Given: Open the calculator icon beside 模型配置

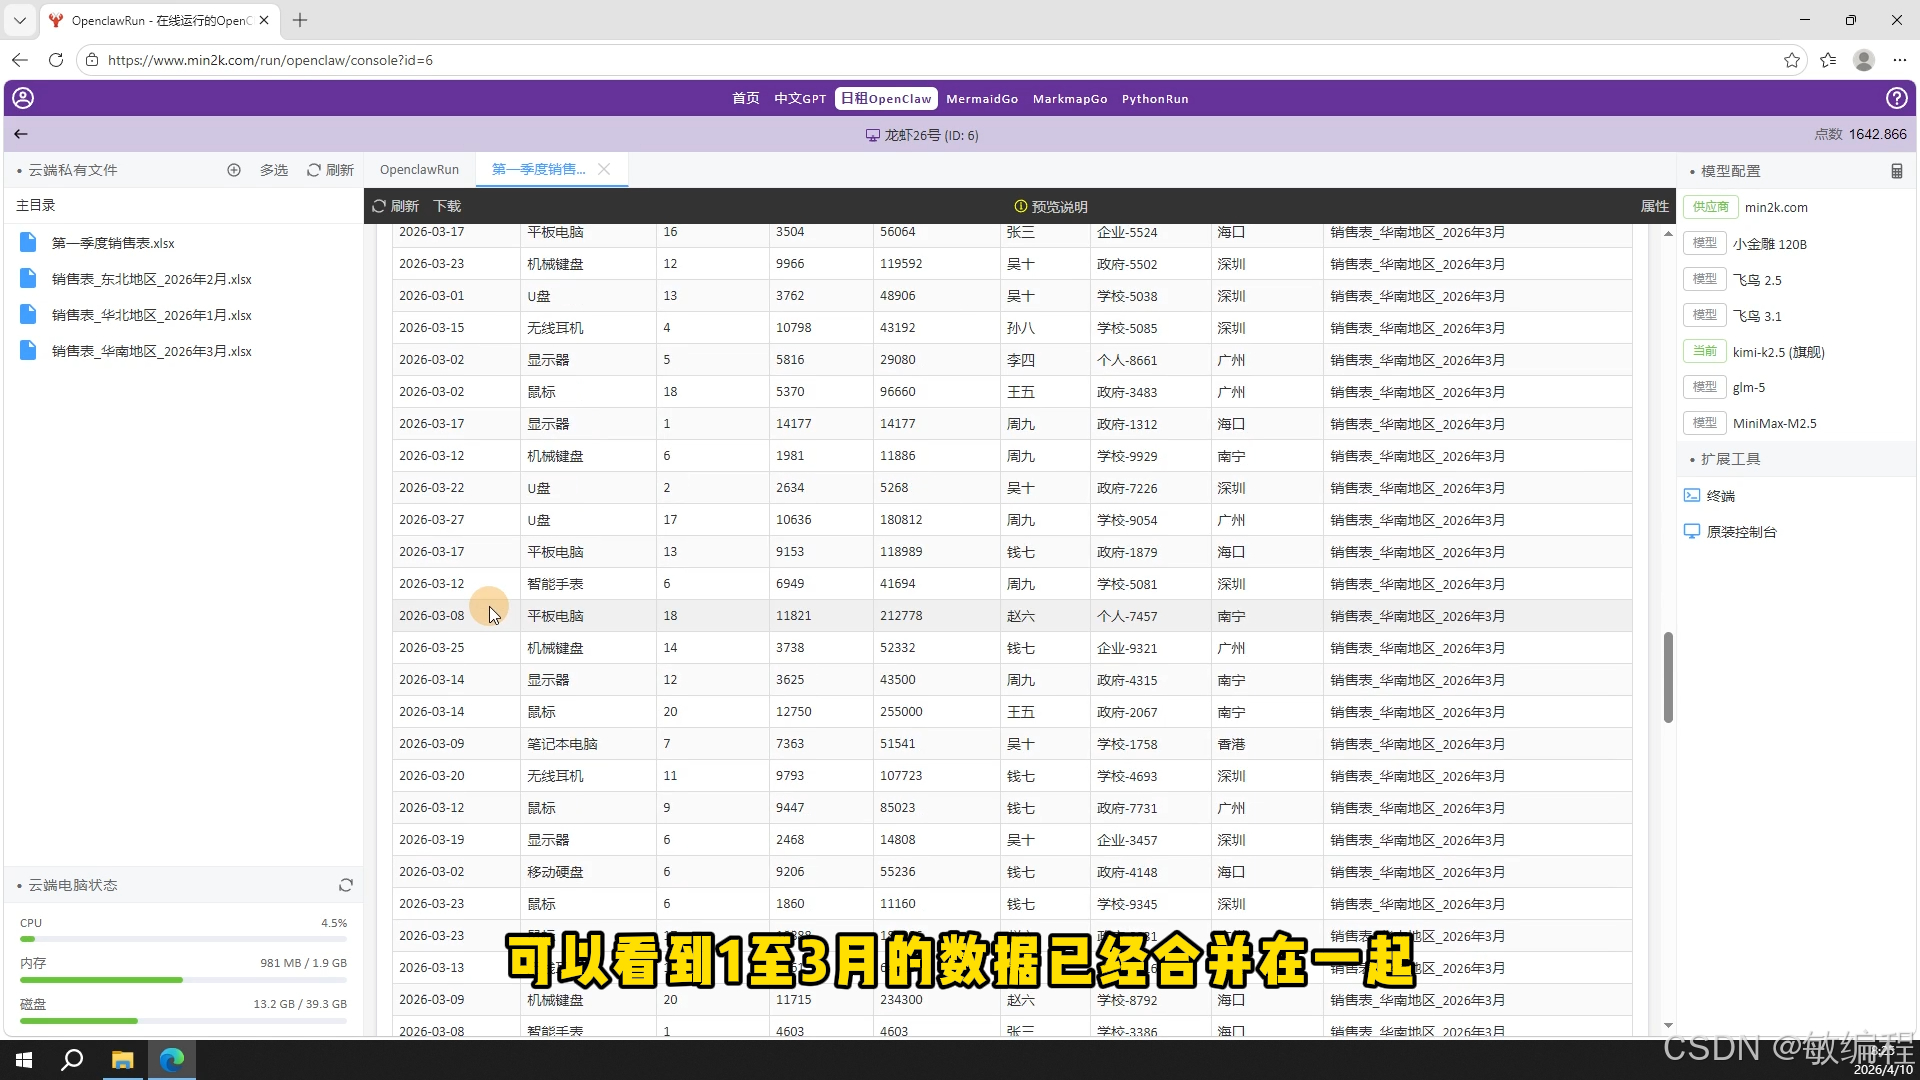Looking at the screenshot, I should (1897, 171).
